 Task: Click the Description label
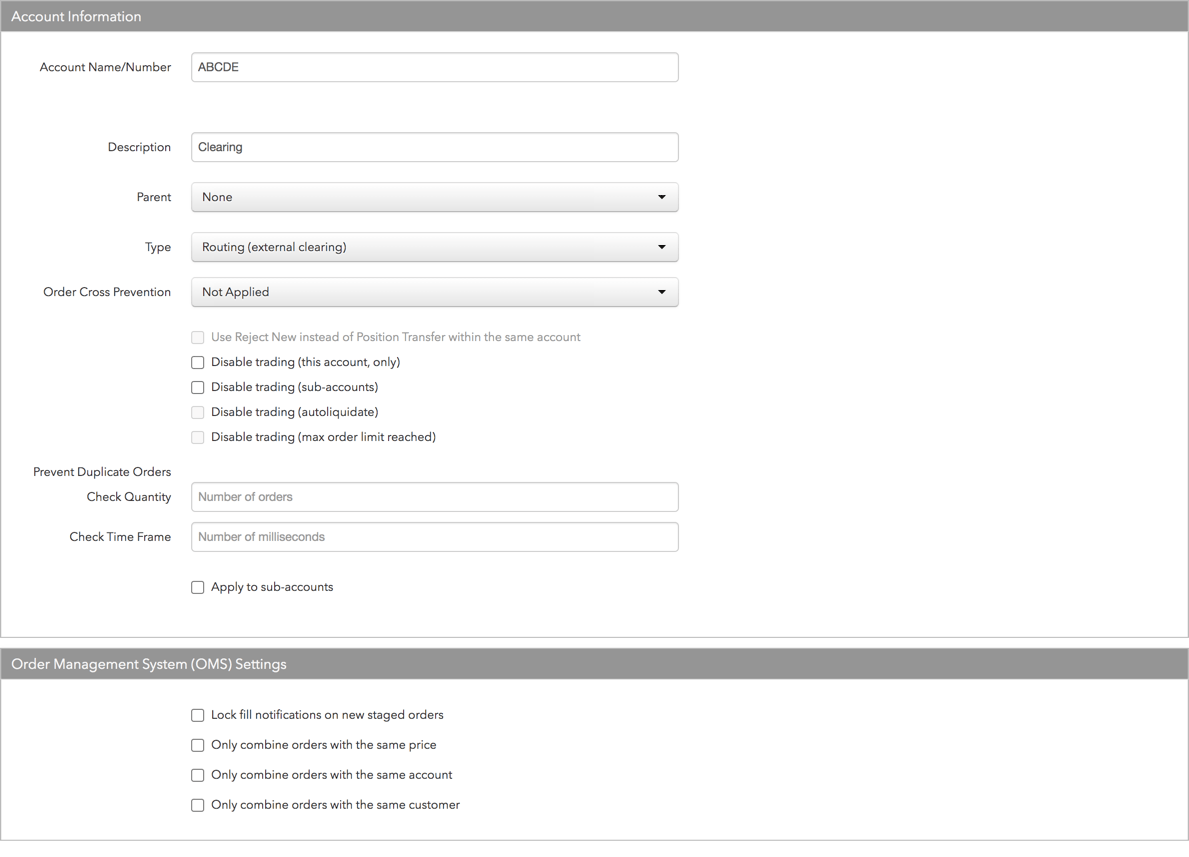(140, 147)
